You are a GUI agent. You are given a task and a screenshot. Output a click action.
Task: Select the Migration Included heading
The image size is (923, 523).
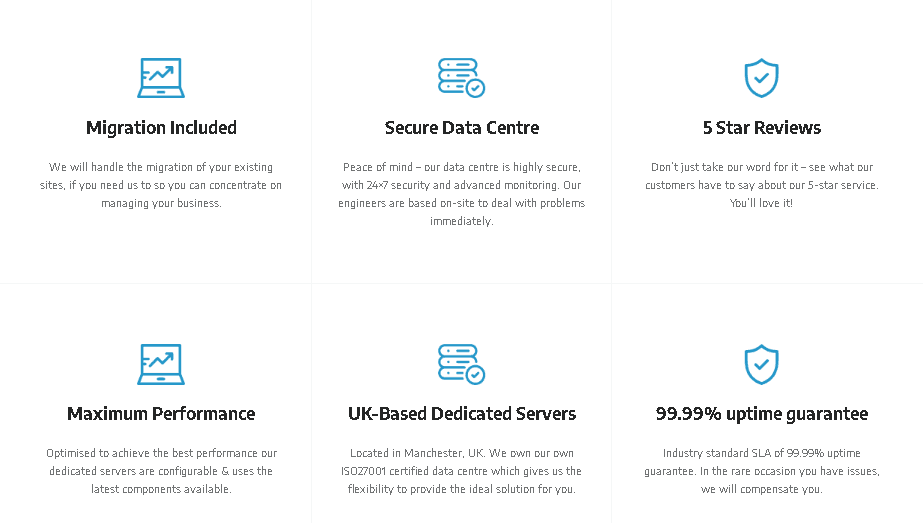coord(161,128)
